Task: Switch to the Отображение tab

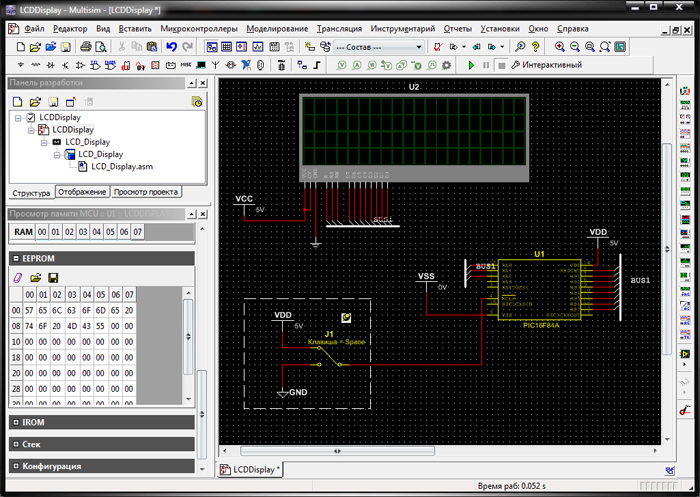Action: tap(82, 192)
